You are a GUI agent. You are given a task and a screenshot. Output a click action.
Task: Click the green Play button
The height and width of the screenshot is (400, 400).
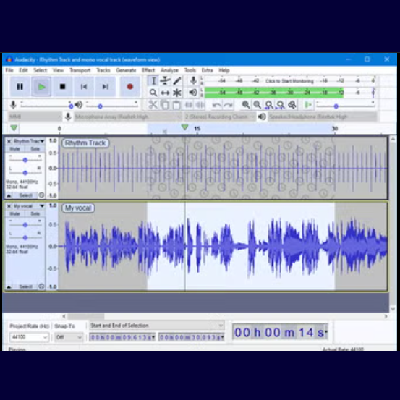click(41, 87)
